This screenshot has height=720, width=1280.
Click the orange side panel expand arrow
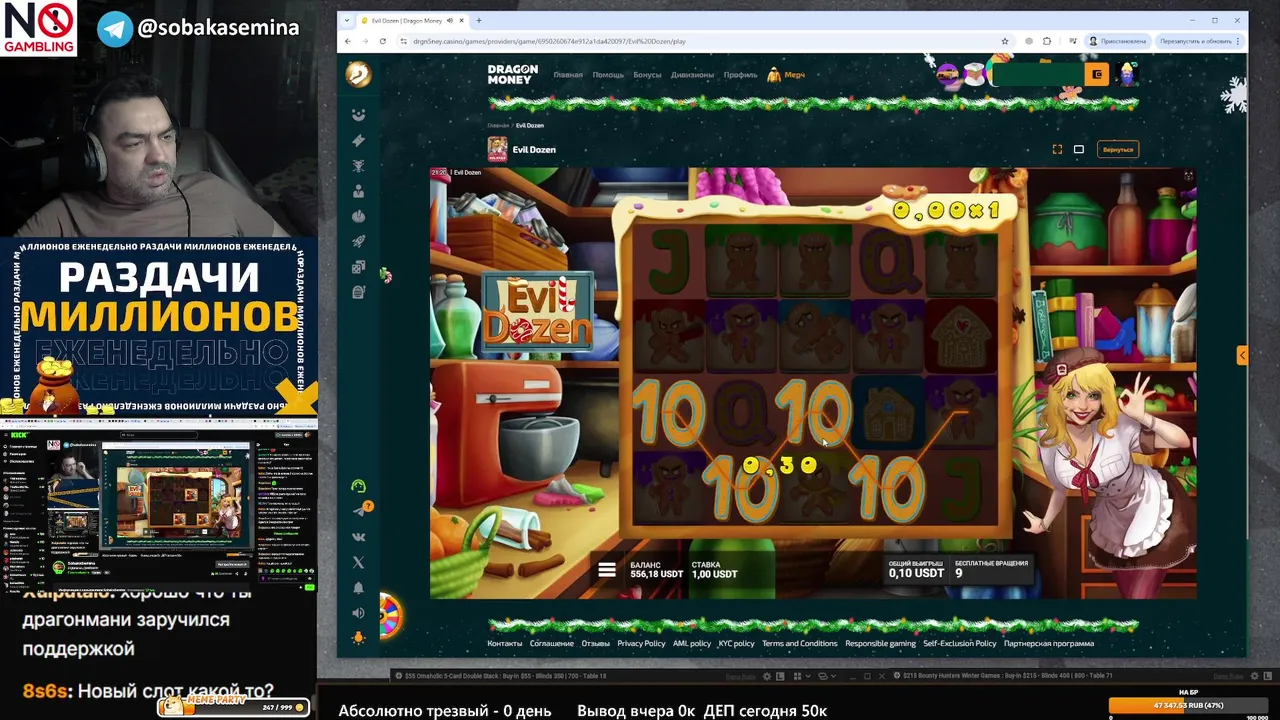click(1242, 355)
